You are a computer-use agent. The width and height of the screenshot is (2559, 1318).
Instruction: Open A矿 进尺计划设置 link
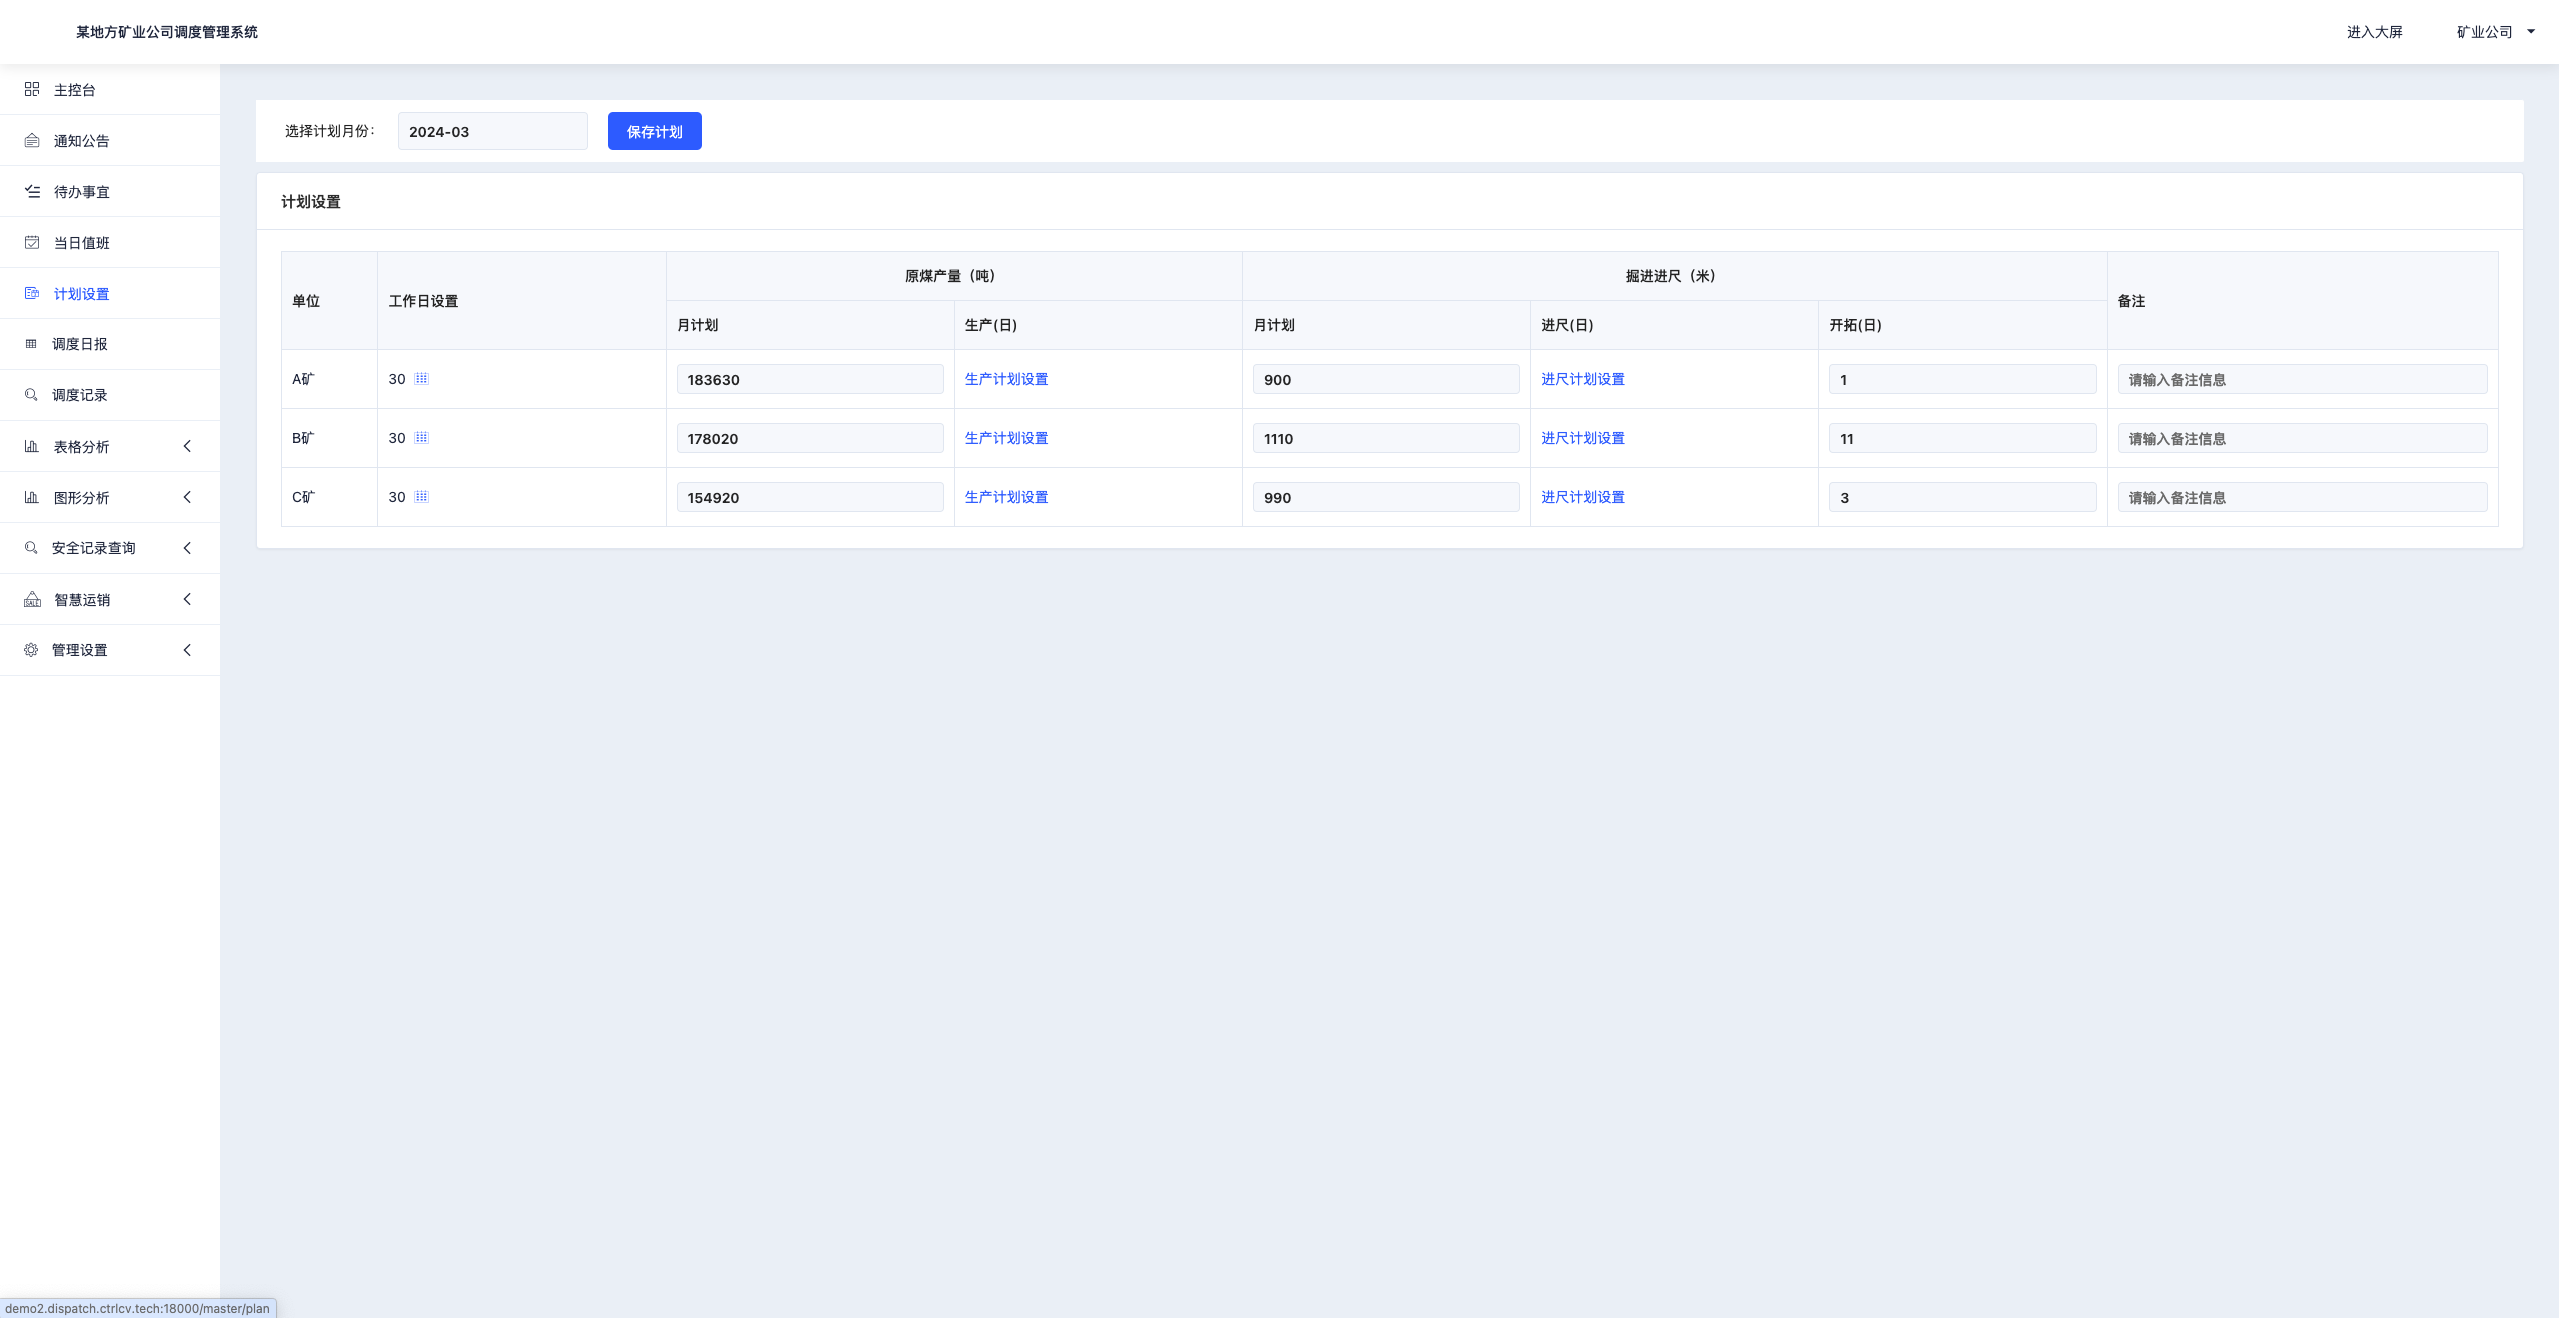(1582, 379)
